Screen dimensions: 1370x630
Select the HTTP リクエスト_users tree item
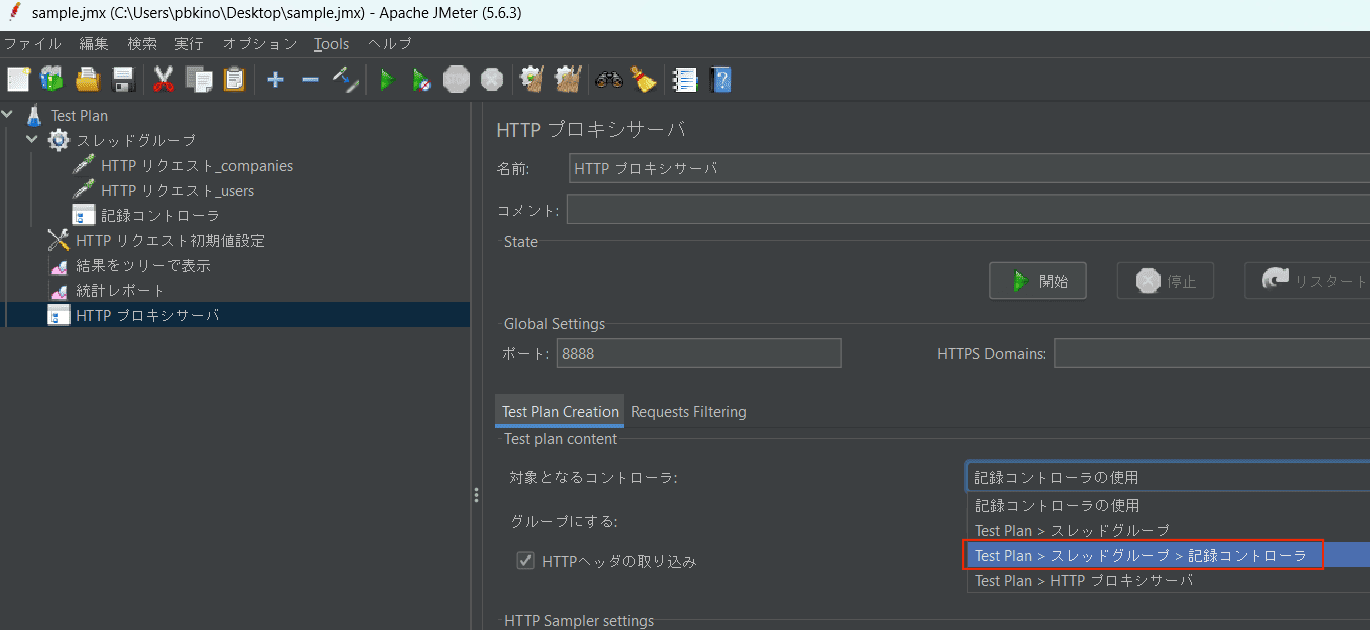178,190
